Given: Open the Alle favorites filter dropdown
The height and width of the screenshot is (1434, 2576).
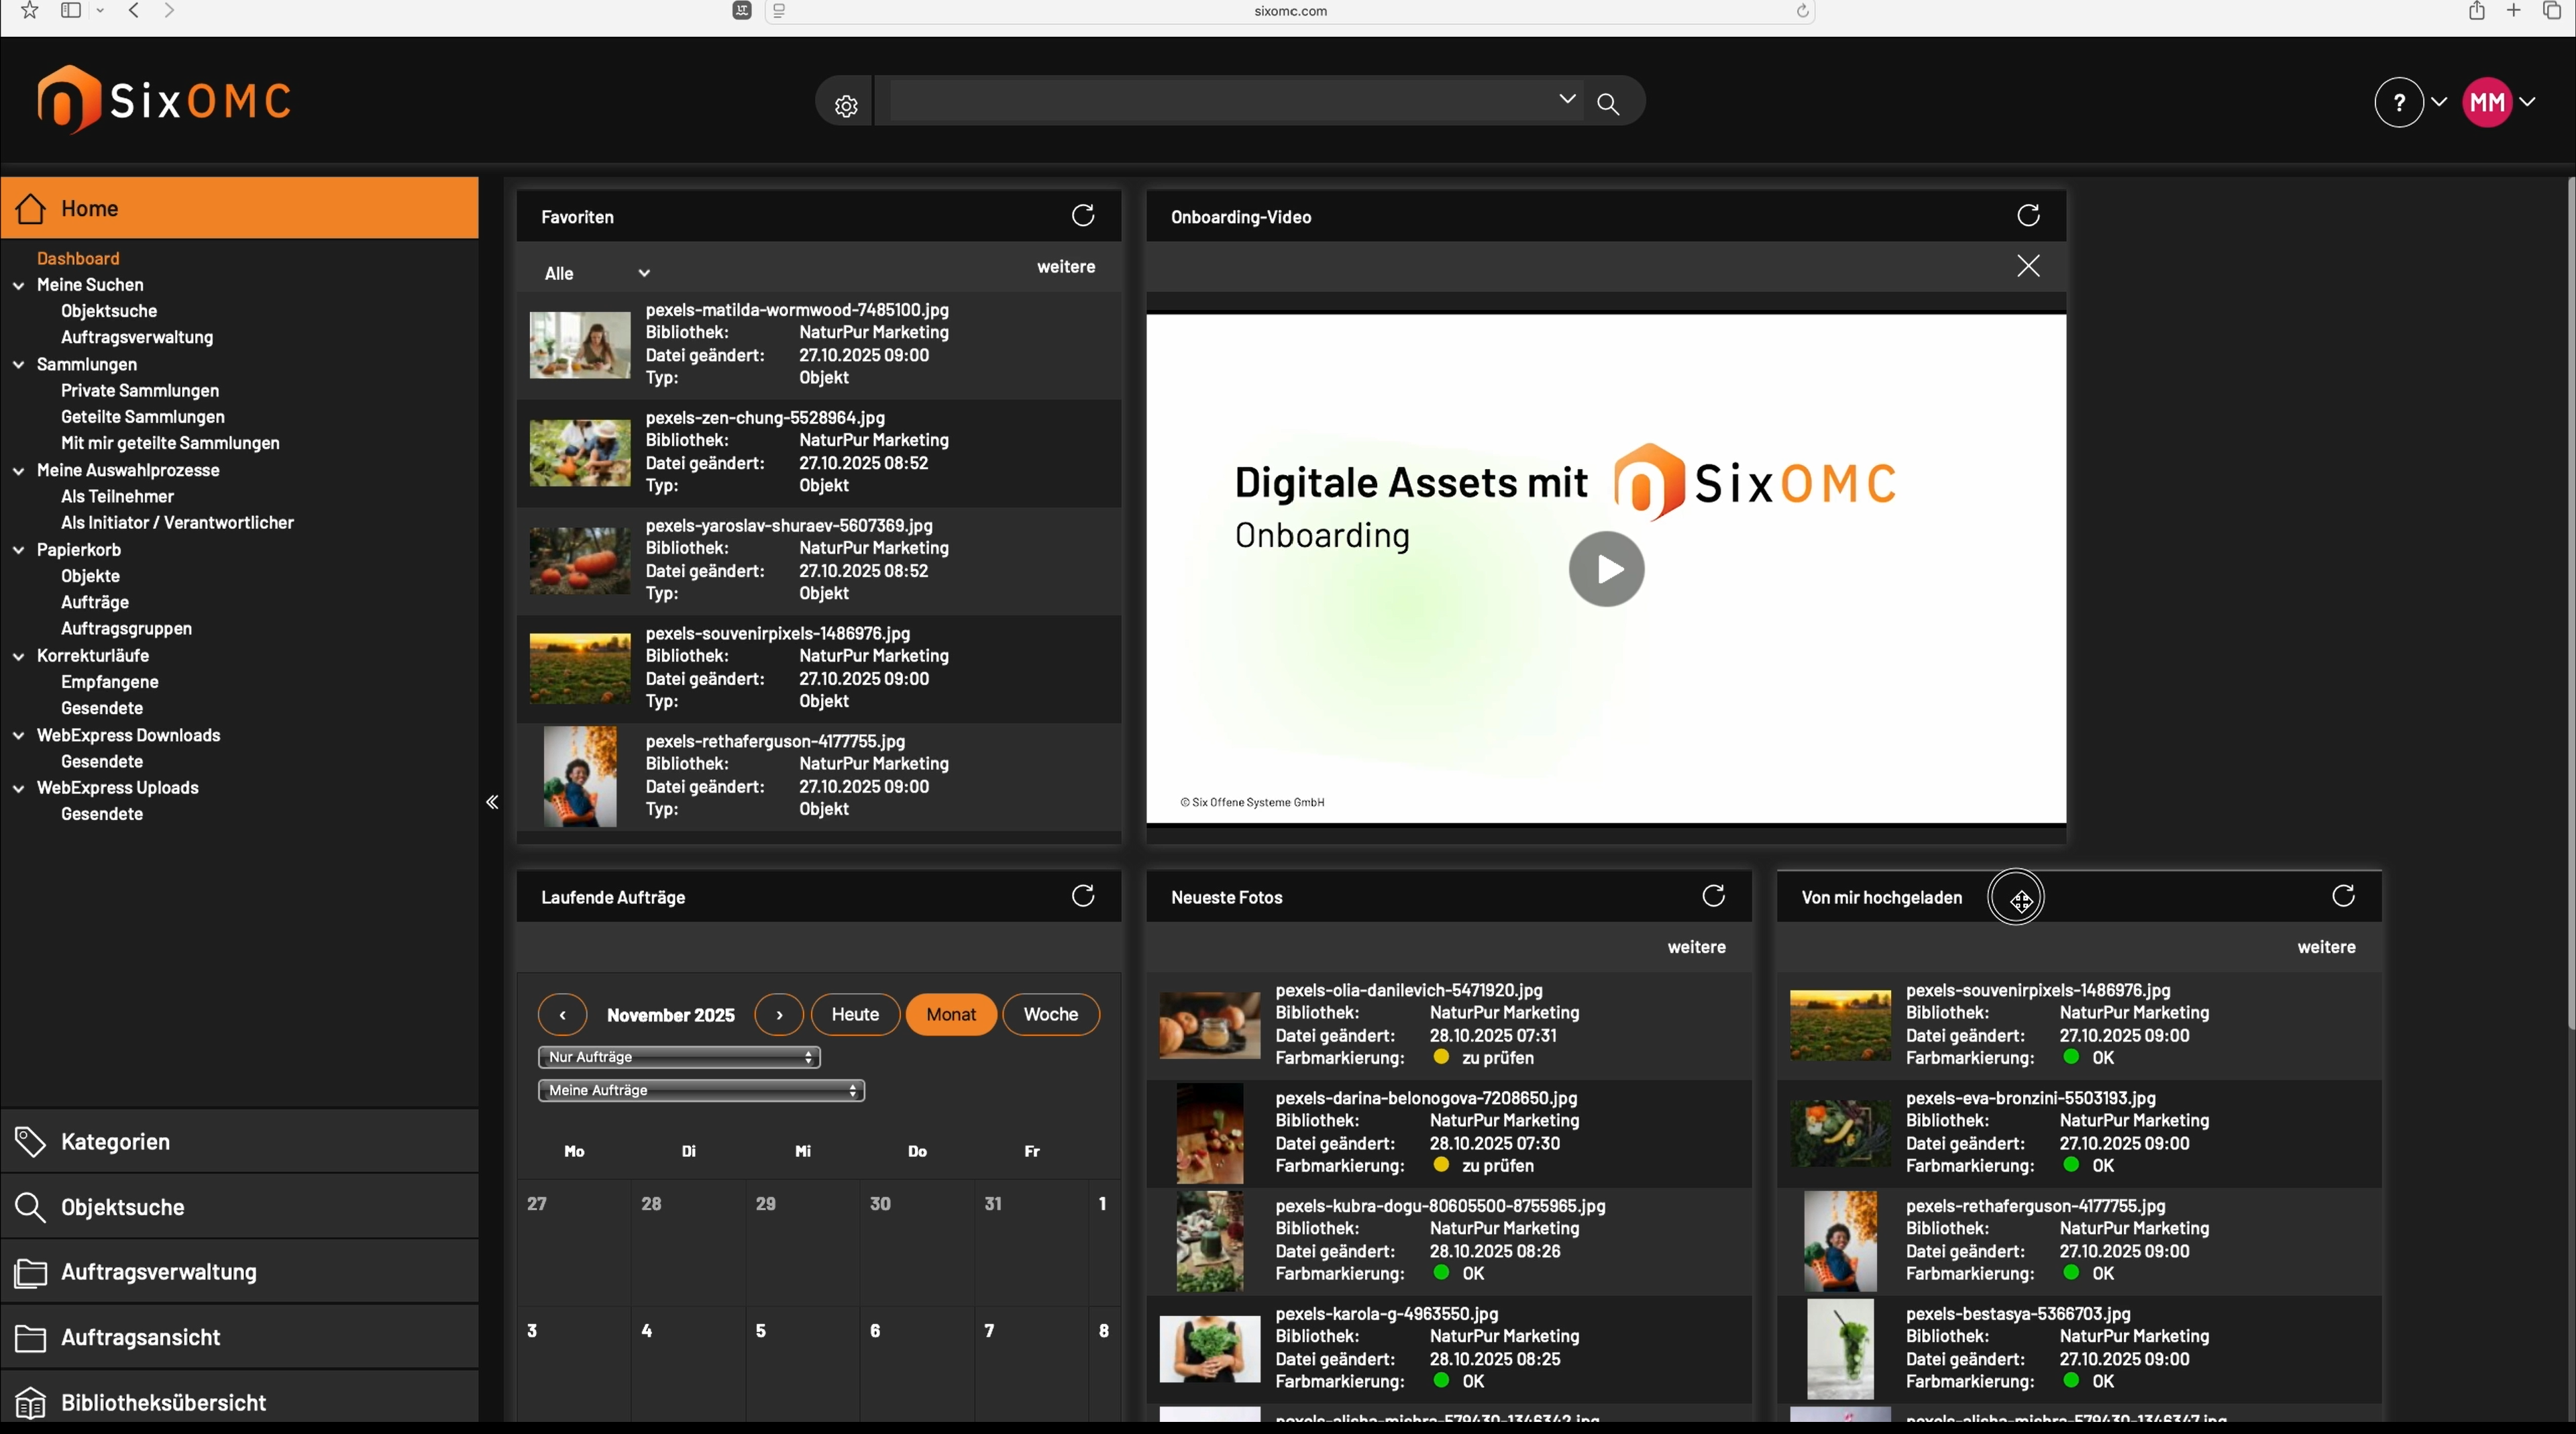Looking at the screenshot, I should point(597,273).
